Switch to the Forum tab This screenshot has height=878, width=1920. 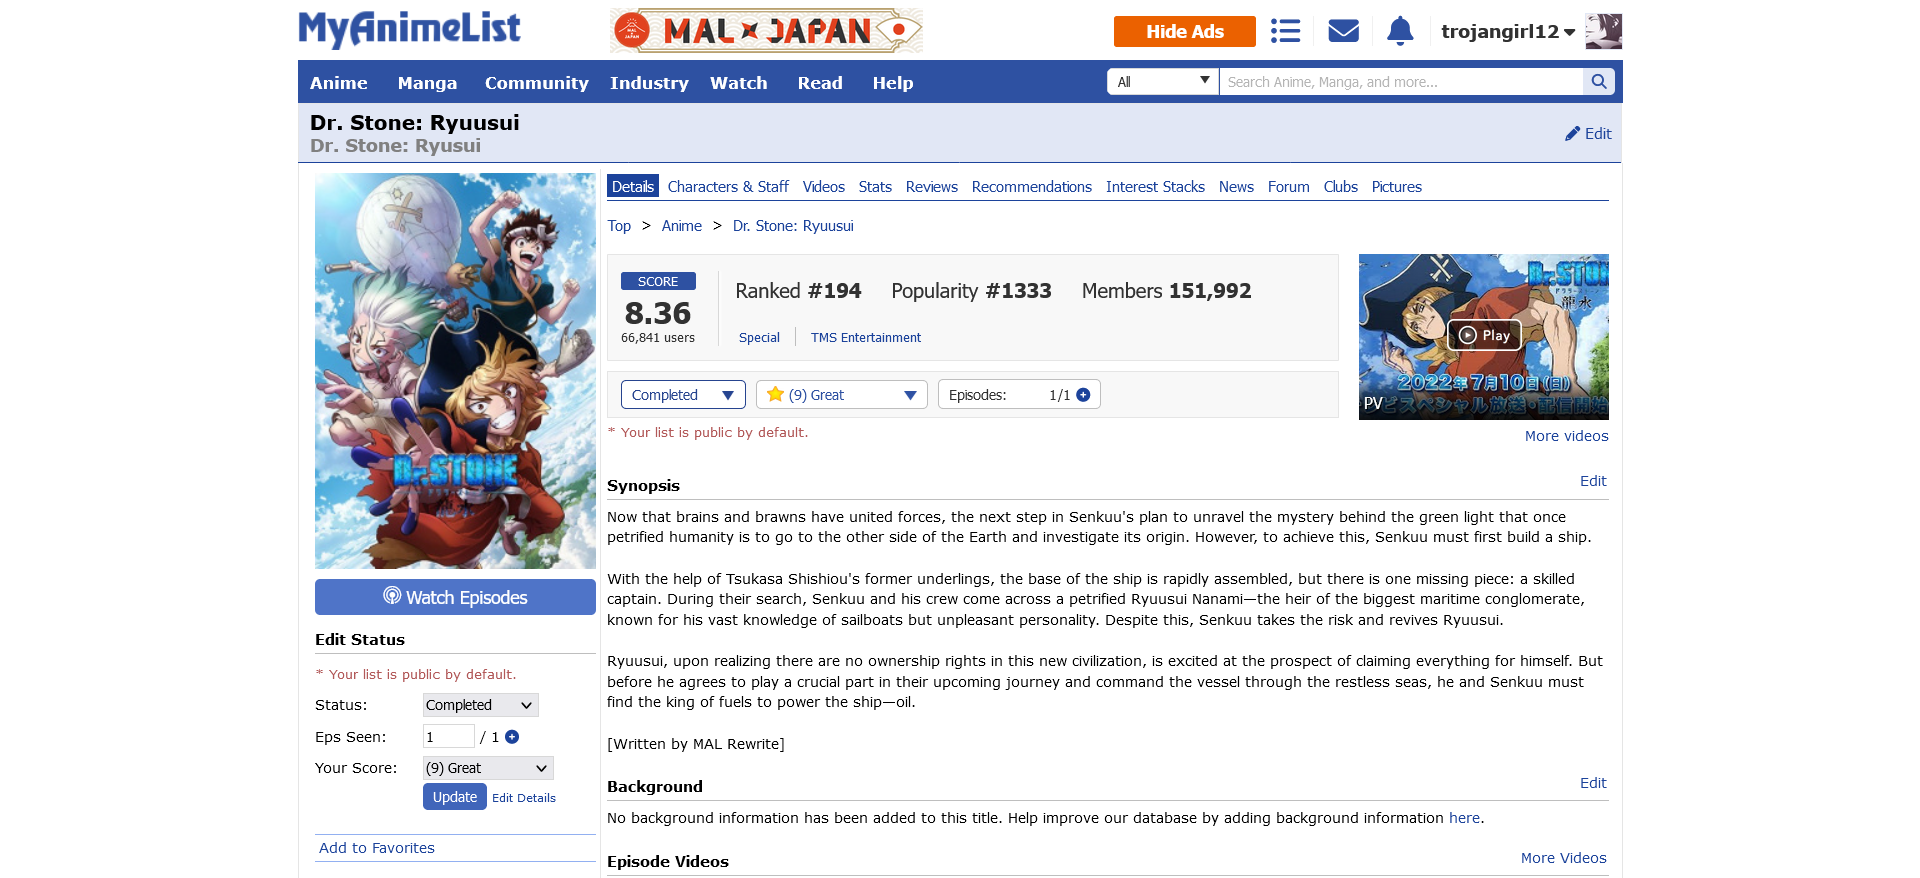tap(1289, 187)
